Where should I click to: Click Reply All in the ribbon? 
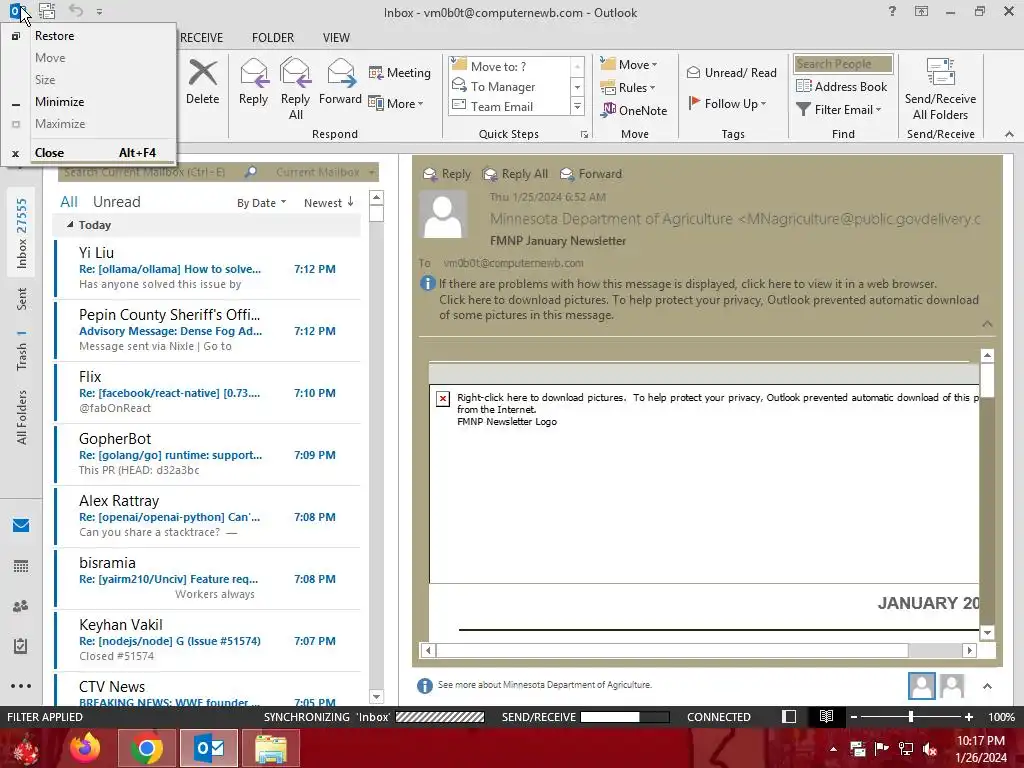(x=295, y=89)
